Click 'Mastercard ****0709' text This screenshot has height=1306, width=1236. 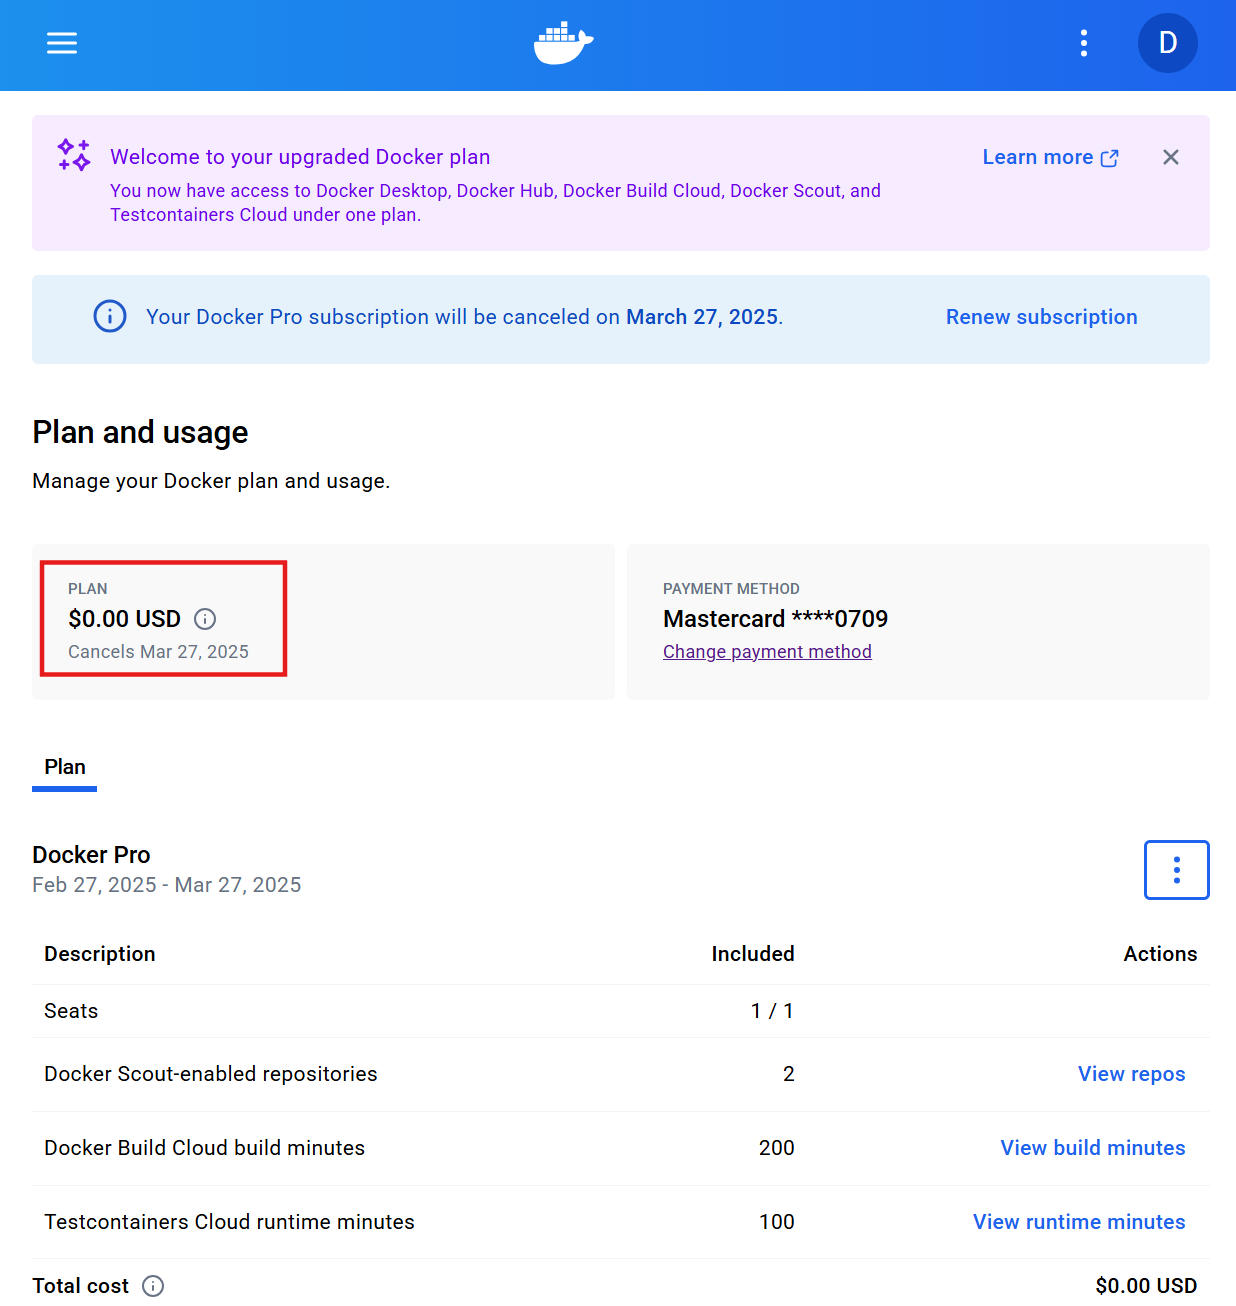tap(776, 619)
